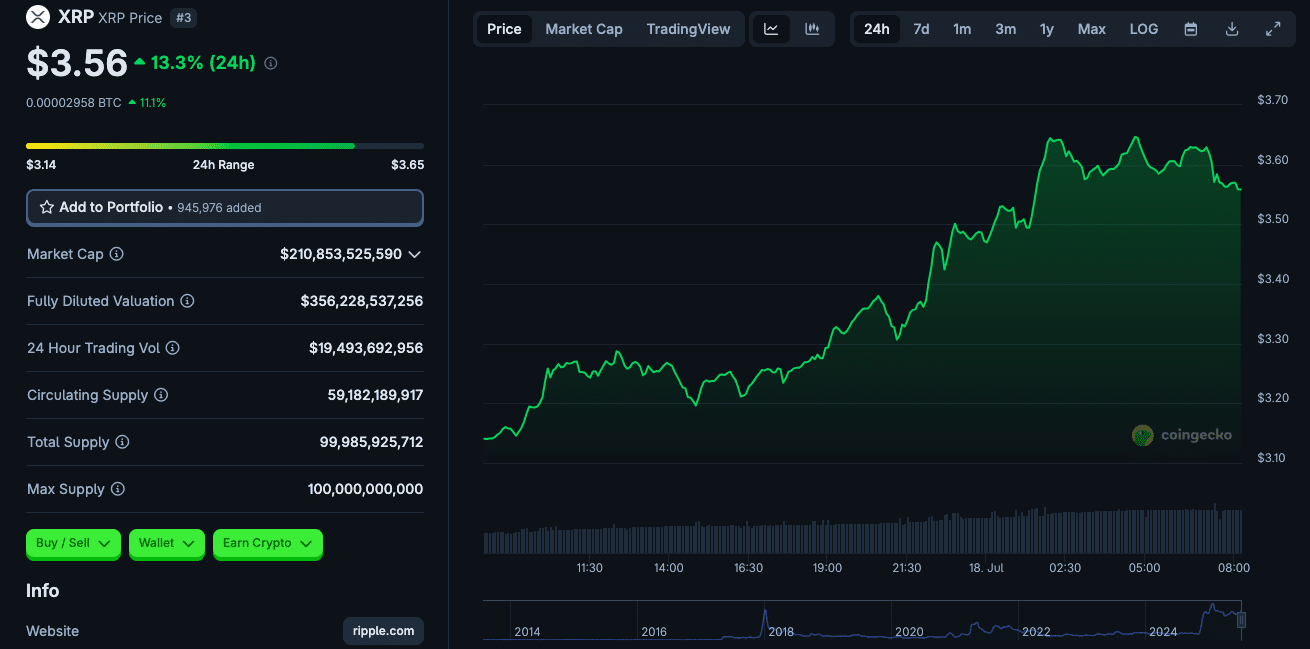The image size is (1310, 649).
Task: Click the $3.56 current price
Action: pos(77,63)
